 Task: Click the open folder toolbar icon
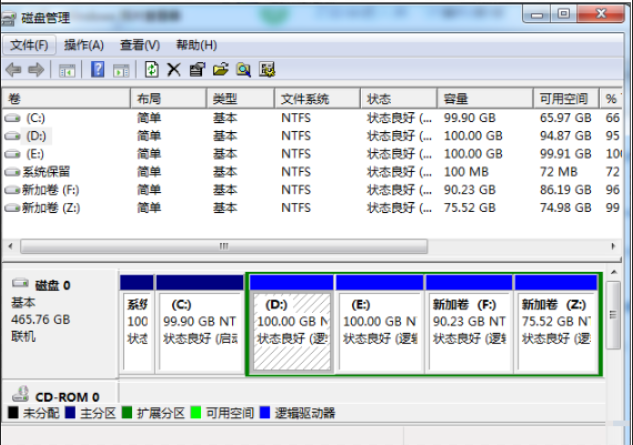tap(220, 69)
